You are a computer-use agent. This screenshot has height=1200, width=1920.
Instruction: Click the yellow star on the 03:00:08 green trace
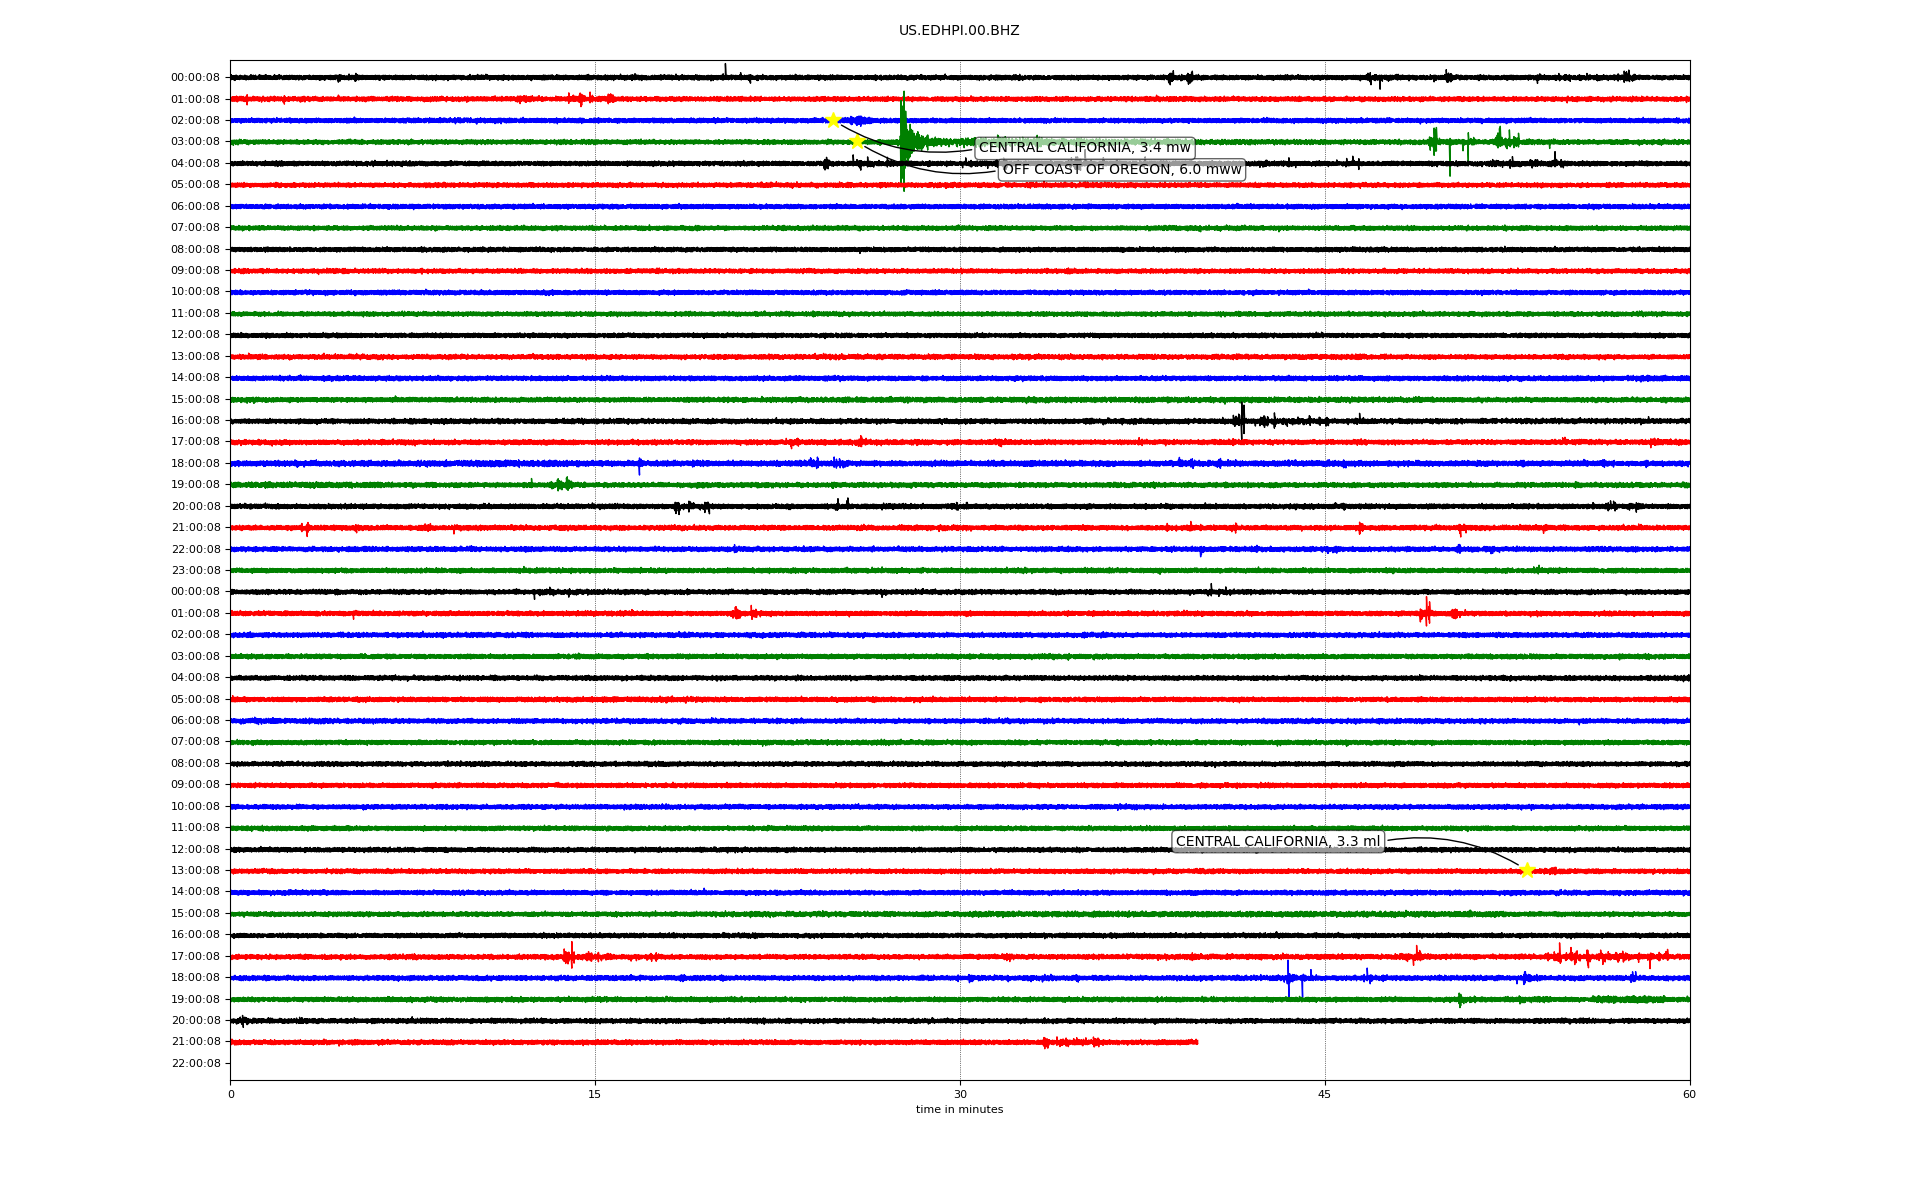click(857, 142)
